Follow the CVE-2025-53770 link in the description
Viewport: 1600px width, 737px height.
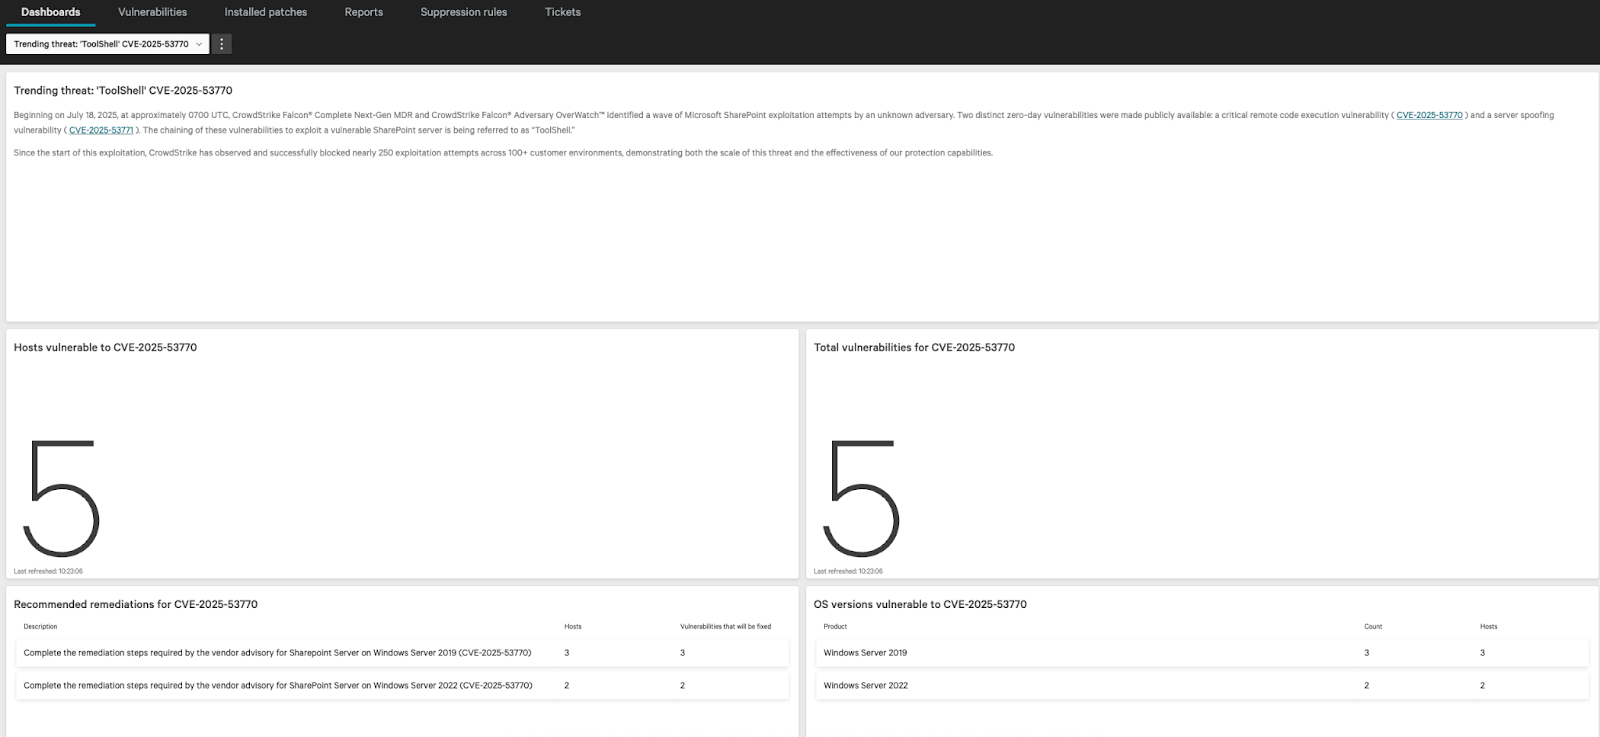(1429, 115)
